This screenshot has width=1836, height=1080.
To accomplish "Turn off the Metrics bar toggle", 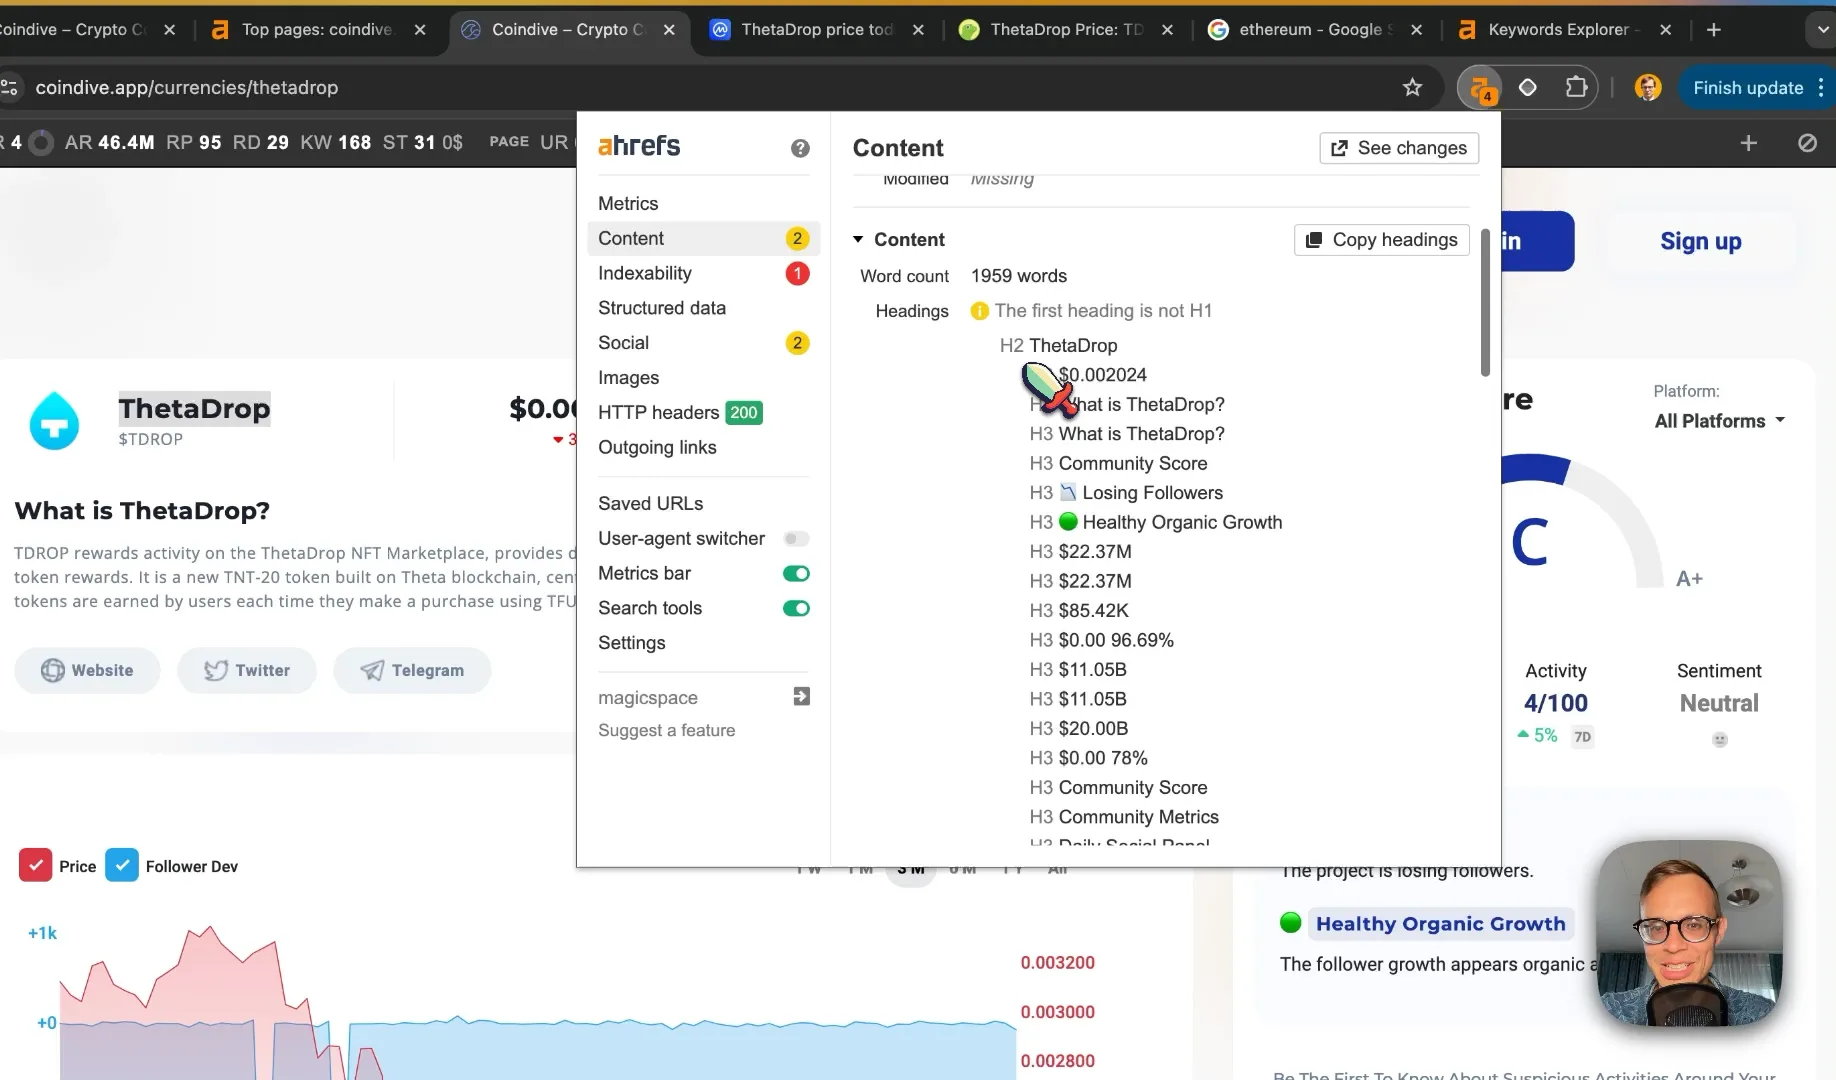I will [796, 574].
